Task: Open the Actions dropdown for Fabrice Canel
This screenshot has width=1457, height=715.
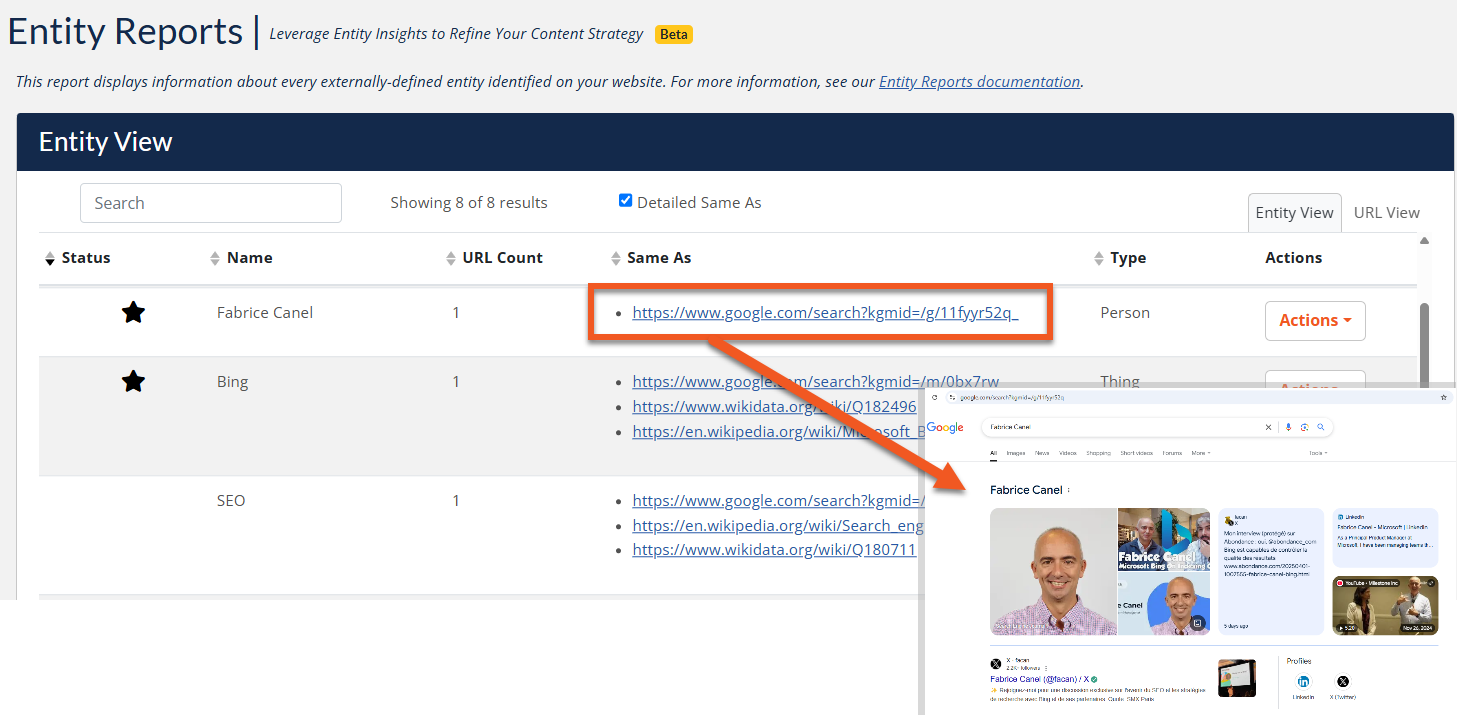Action: pos(1315,321)
